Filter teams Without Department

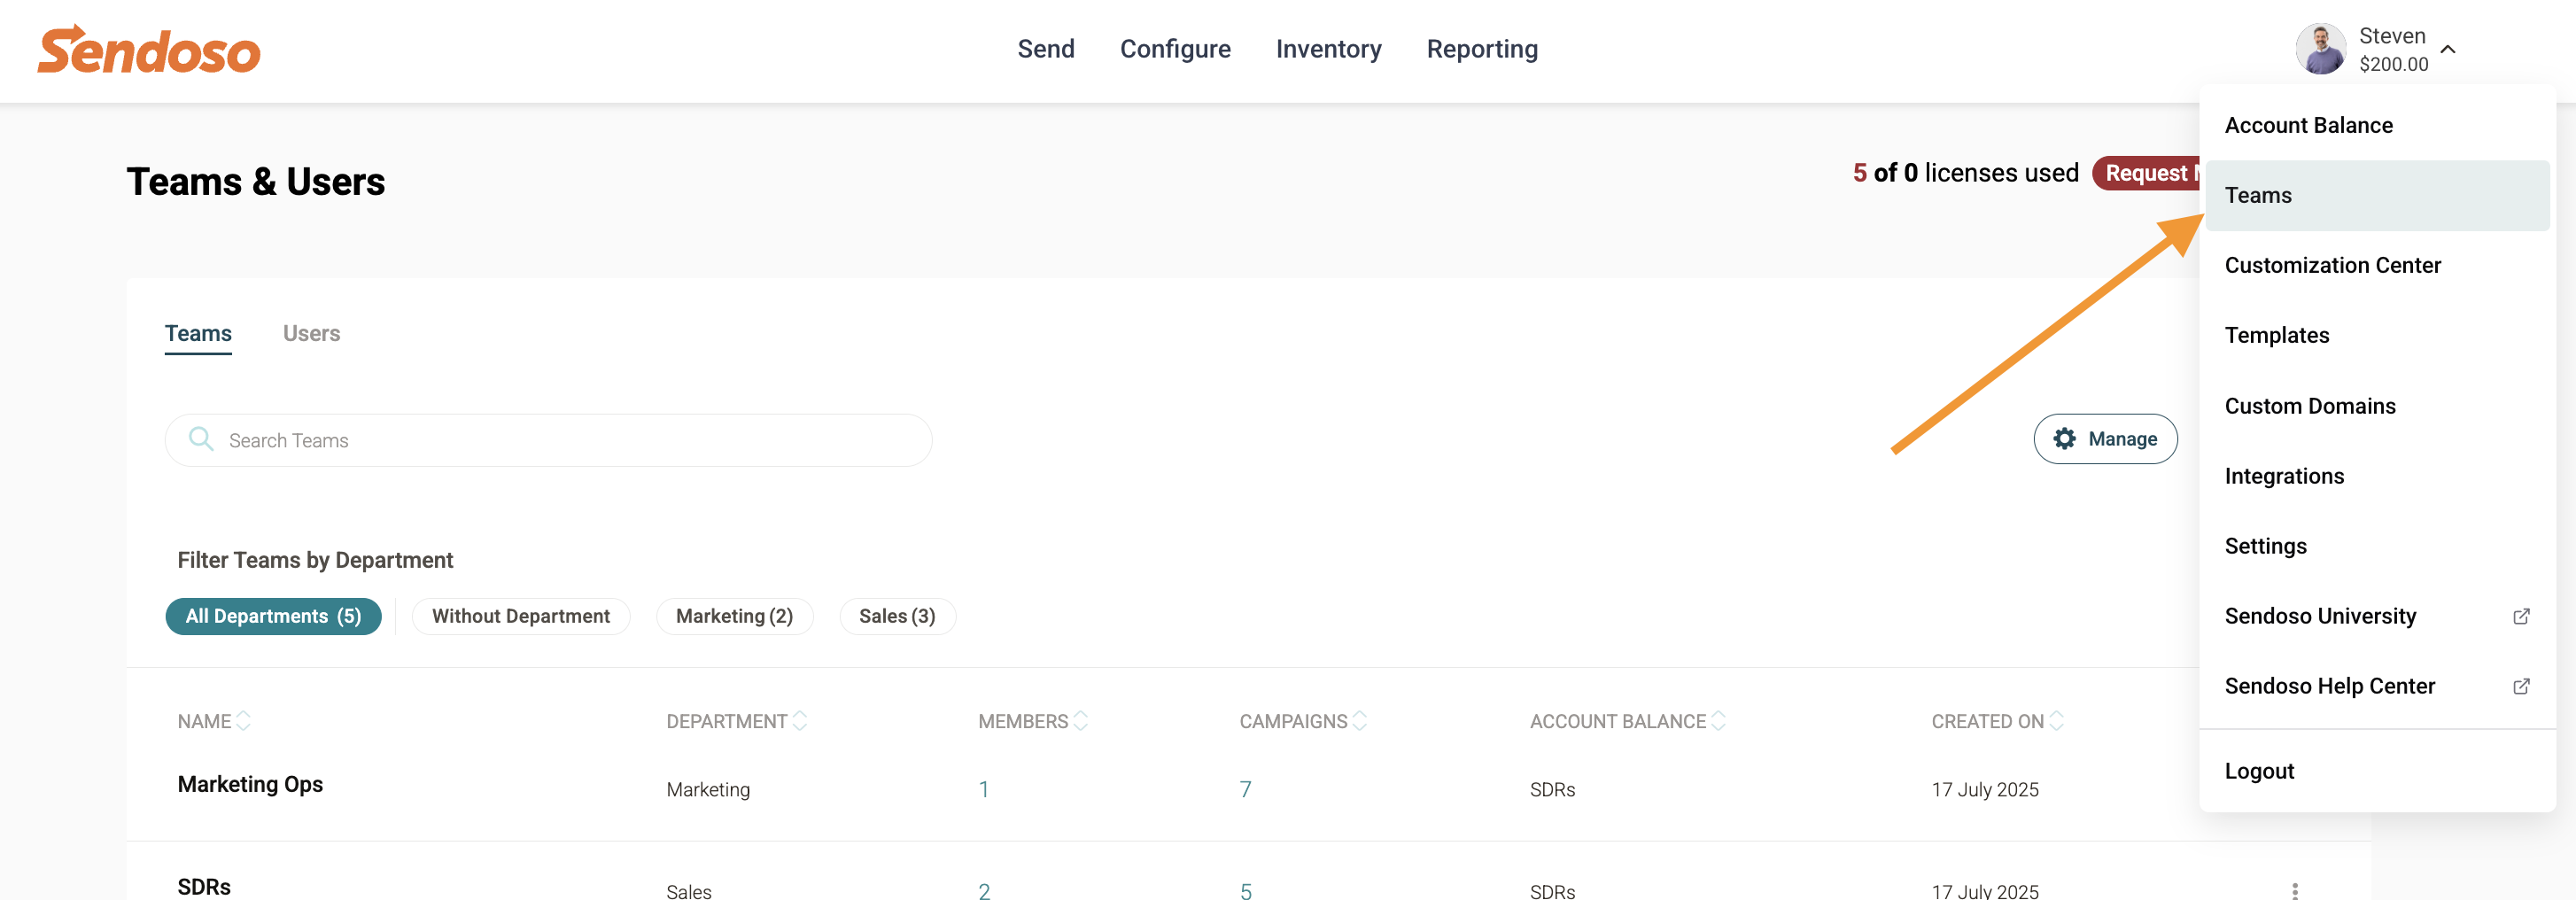click(520, 616)
